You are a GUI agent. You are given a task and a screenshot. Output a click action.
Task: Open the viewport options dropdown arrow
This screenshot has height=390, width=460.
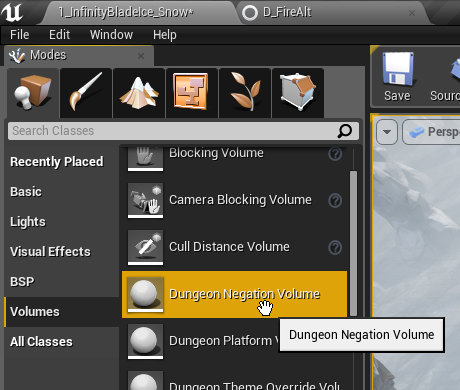(387, 132)
